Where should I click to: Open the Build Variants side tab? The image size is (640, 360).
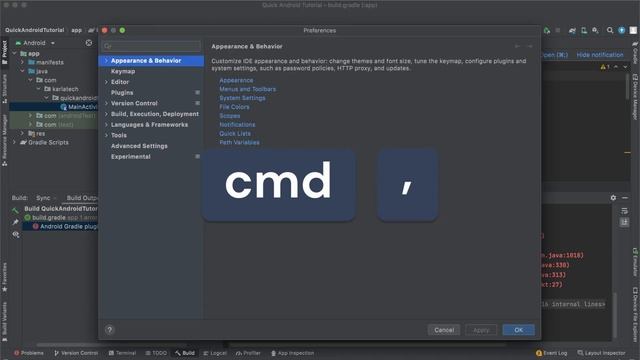click(4, 321)
